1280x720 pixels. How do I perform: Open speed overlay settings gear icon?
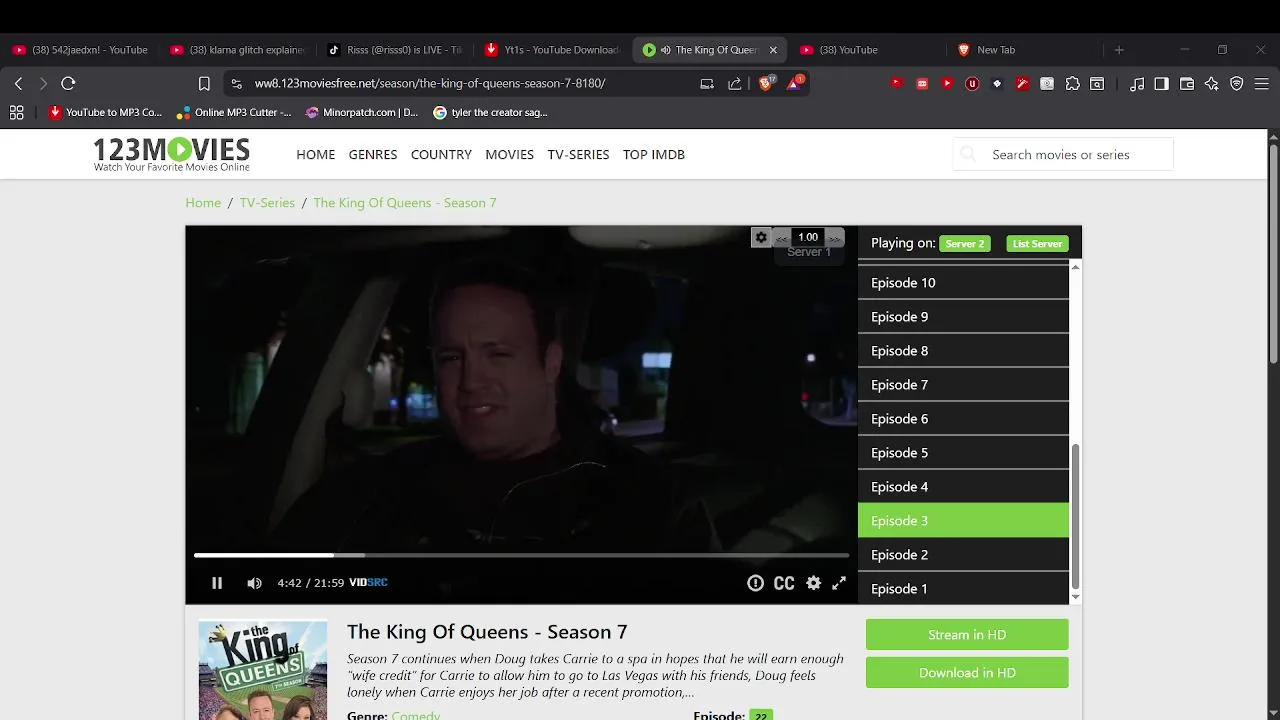761,237
